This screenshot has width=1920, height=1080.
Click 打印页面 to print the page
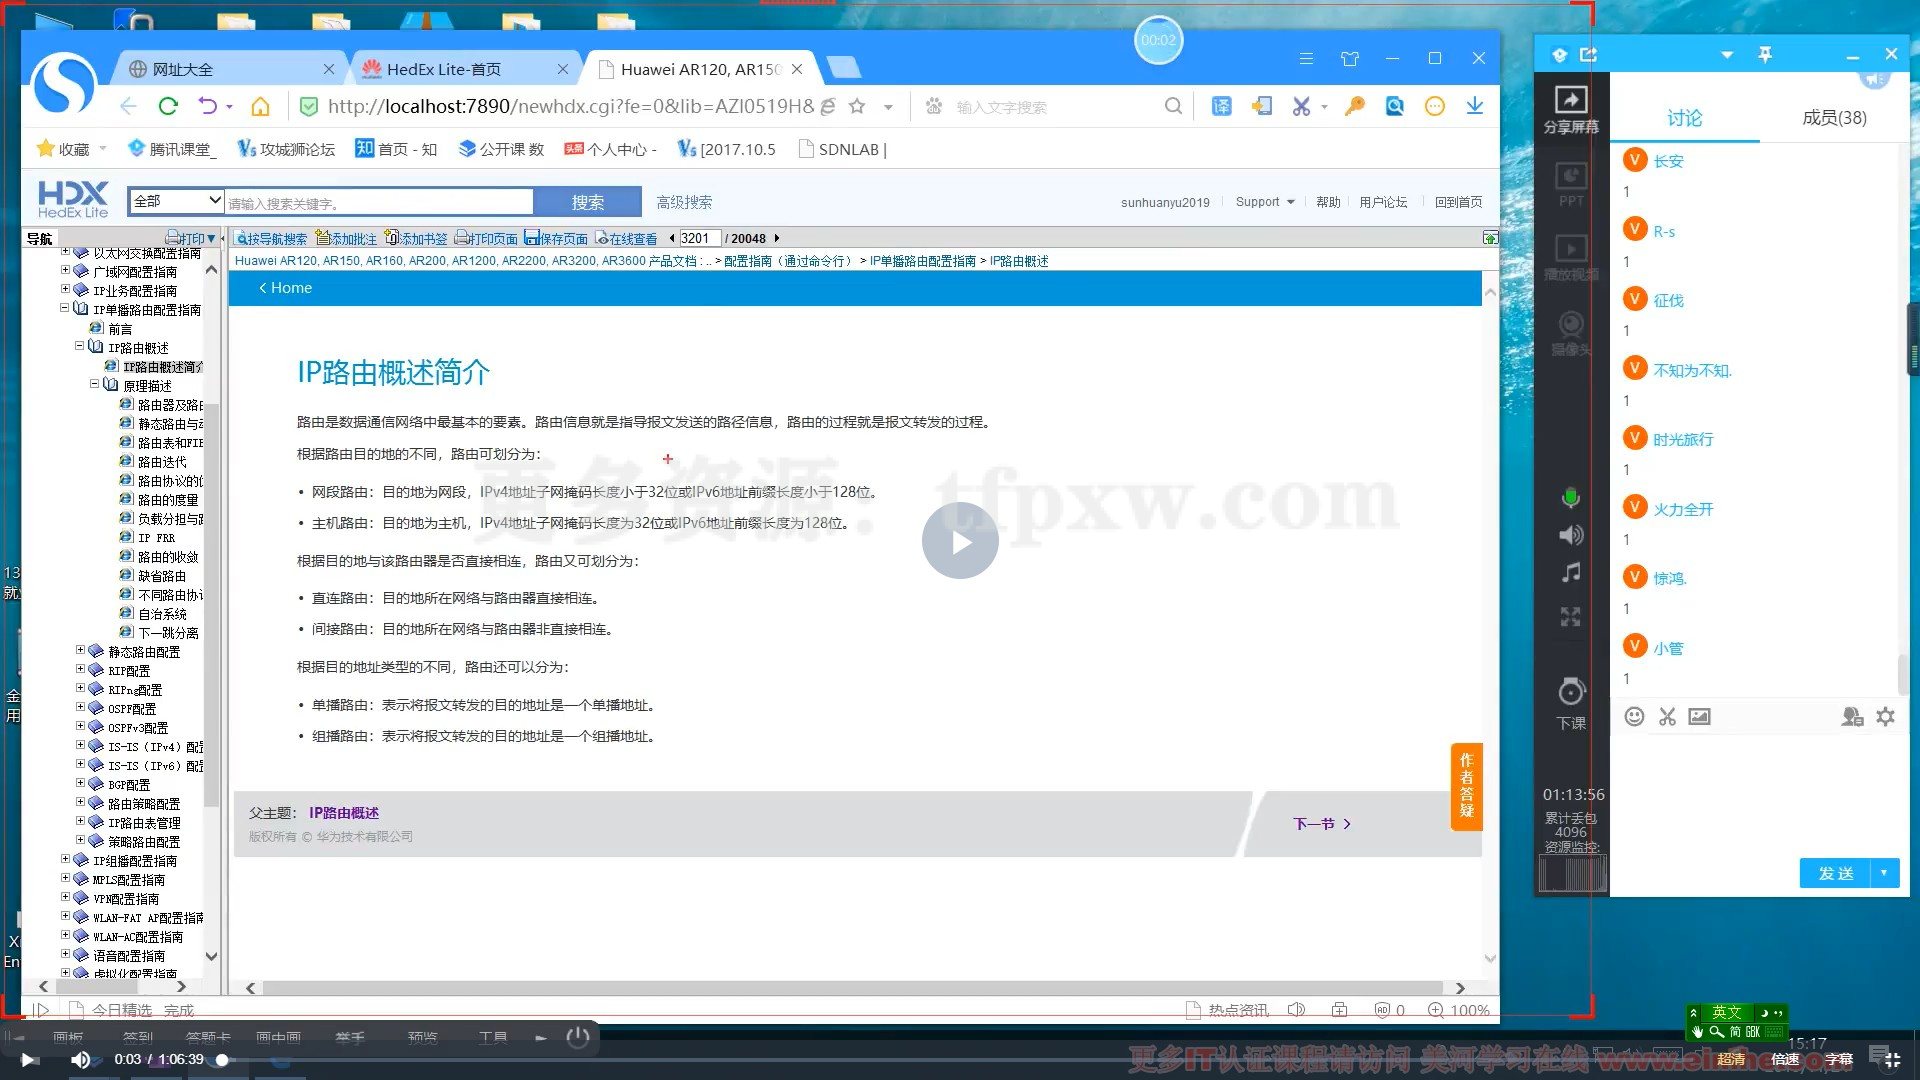[x=486, y=238]
